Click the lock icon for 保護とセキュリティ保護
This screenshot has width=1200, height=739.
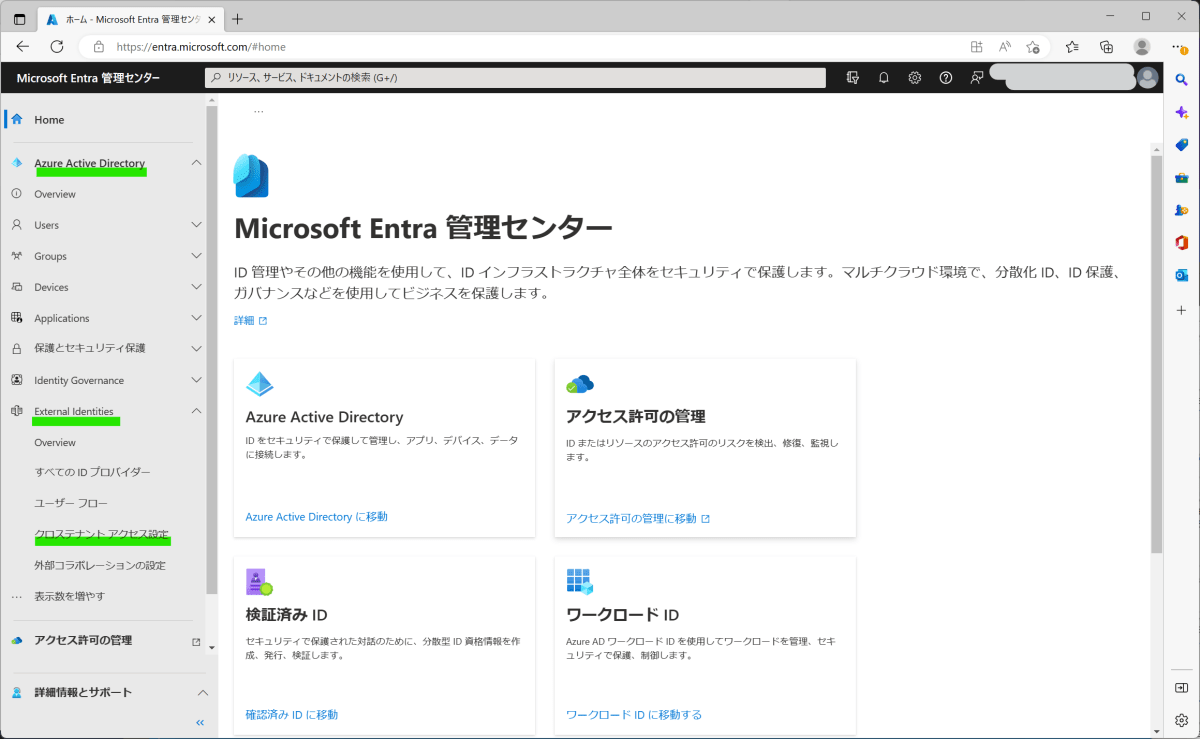(16, 349)
